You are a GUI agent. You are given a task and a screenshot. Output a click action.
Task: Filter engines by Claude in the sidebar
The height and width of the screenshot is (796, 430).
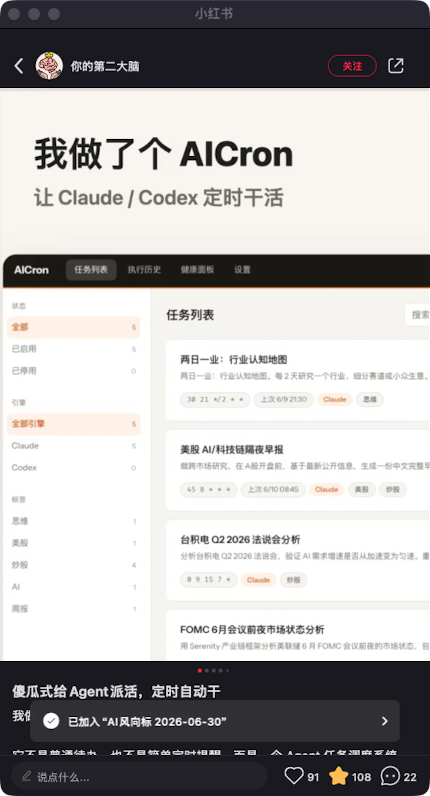point(74,446)
